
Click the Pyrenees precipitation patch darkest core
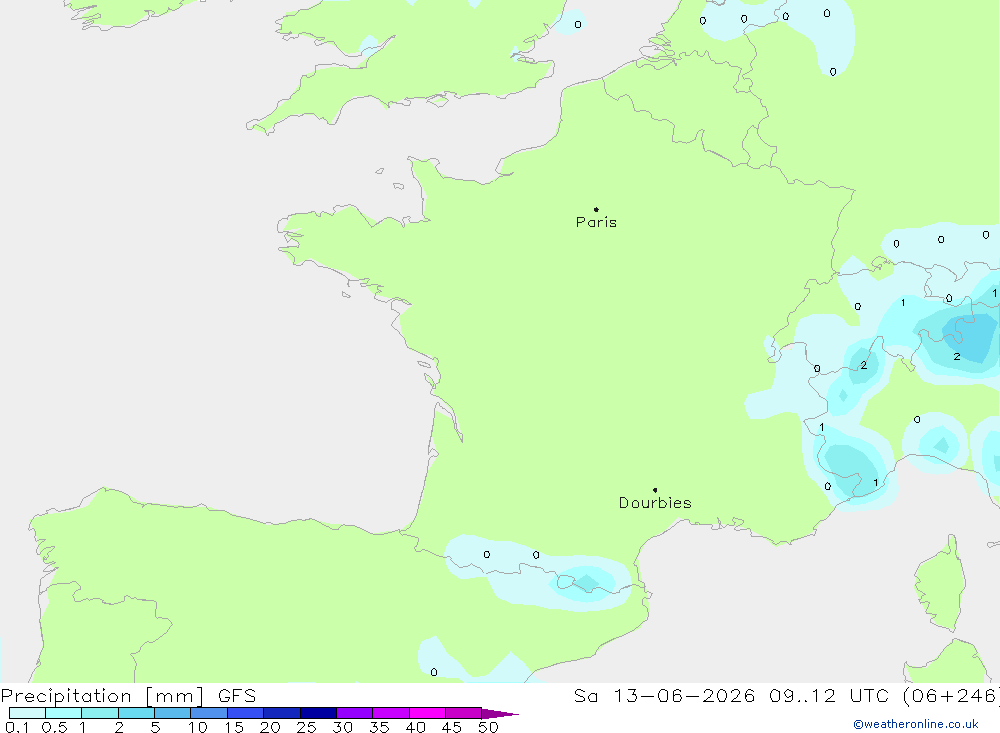coord(587,582)
